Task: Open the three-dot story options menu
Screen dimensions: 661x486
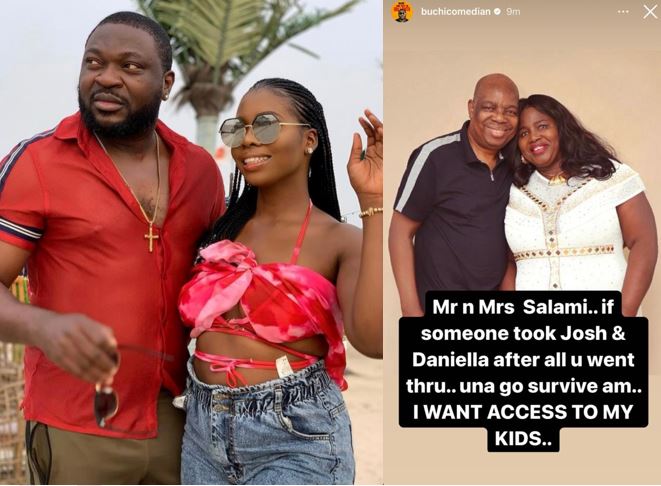Action: point(623,12)
